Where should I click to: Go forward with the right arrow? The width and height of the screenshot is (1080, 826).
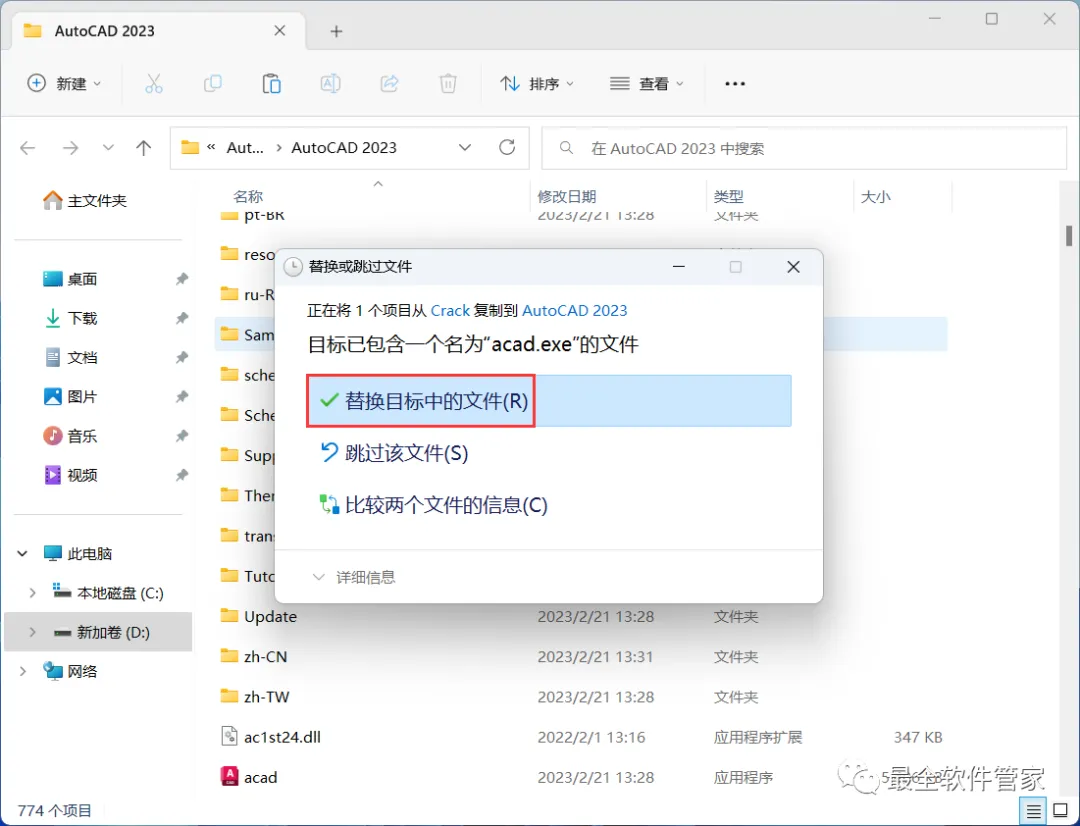[x=70, y=148]
